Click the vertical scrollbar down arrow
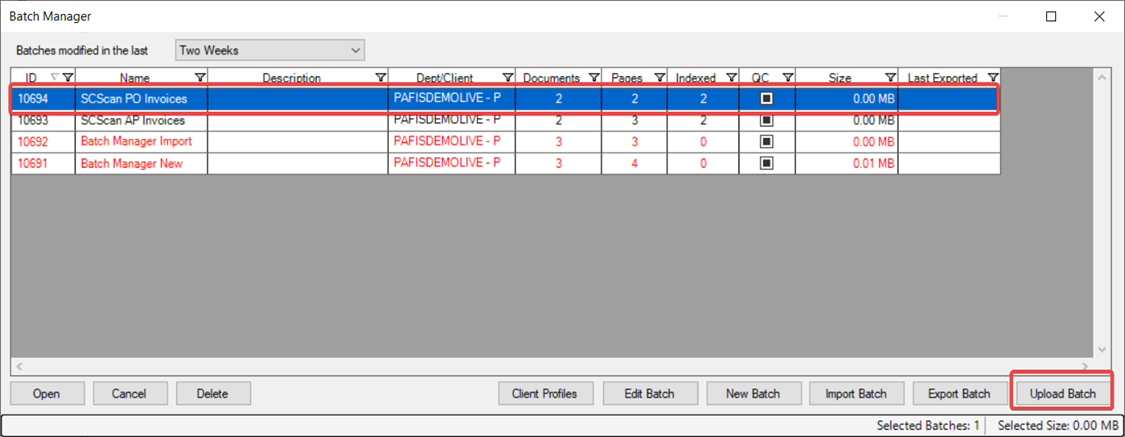Viewport: 1125px width, 437px height. pos(1103,350)
